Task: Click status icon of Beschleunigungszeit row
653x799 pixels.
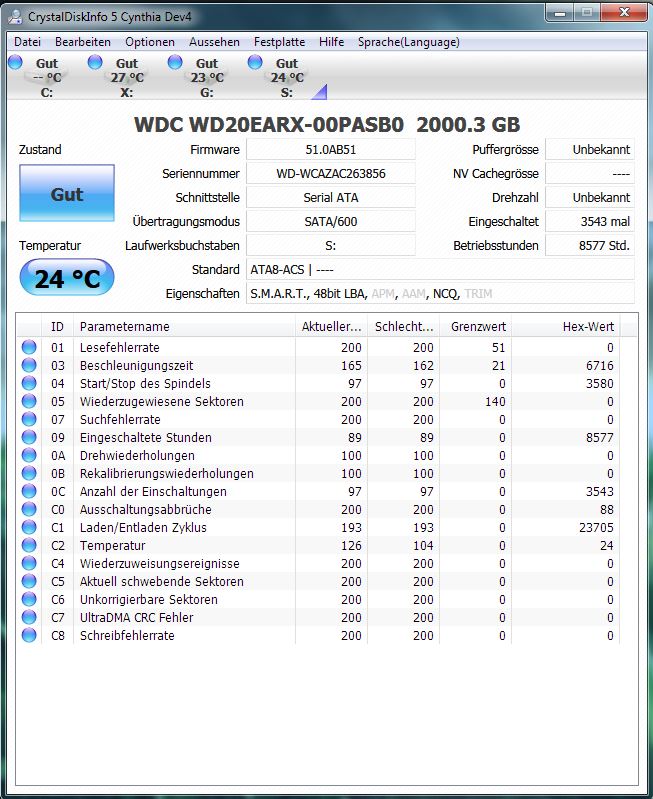Action: coord(29,365)
